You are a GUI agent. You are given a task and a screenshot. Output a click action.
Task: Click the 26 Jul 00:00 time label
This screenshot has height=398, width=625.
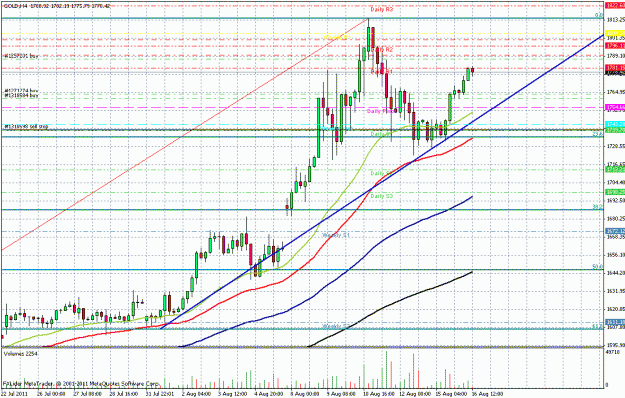point(51,394)
